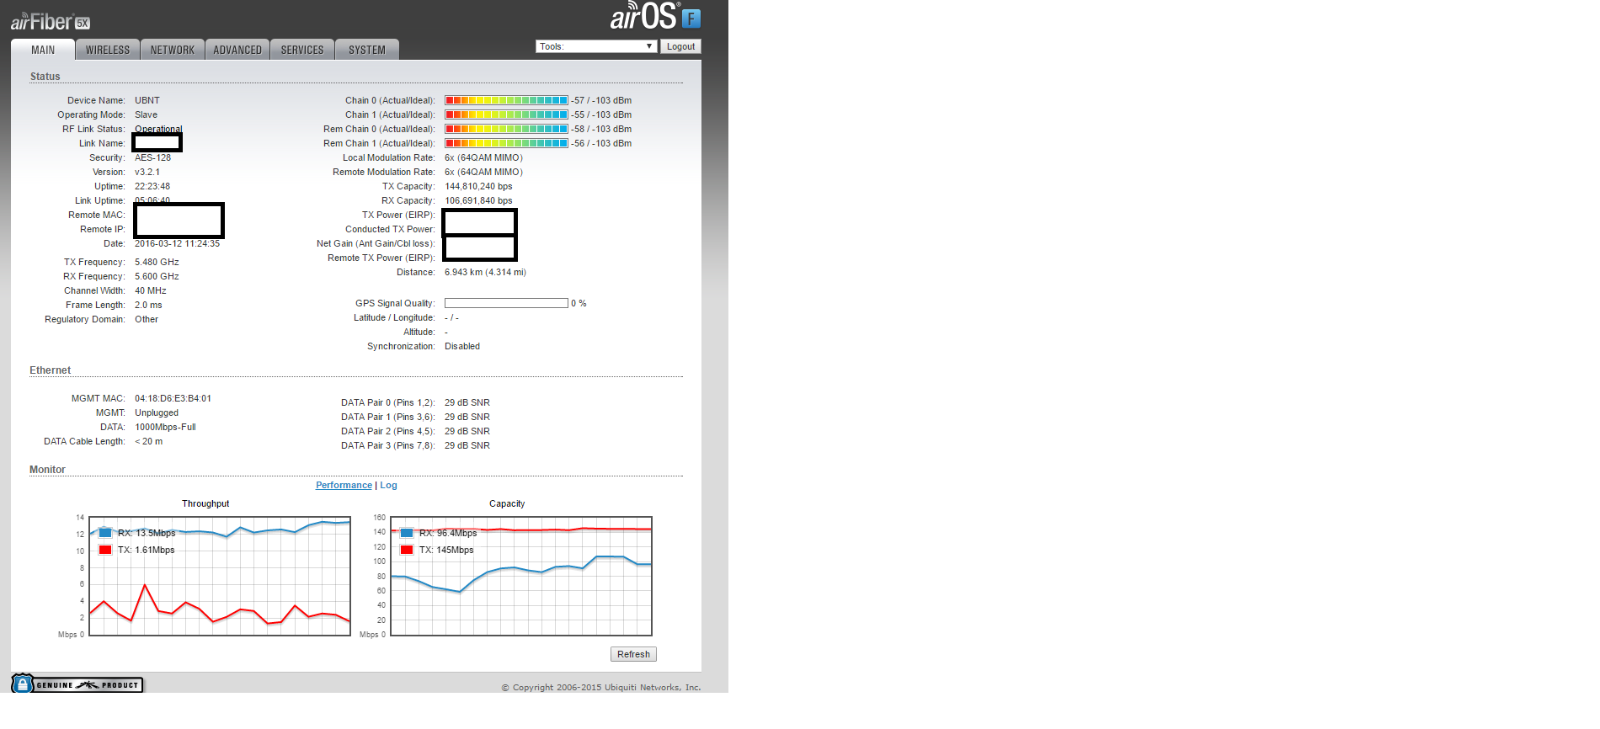Switch to the NETWORK tab
1600x729 pixels.
point(172,50)
